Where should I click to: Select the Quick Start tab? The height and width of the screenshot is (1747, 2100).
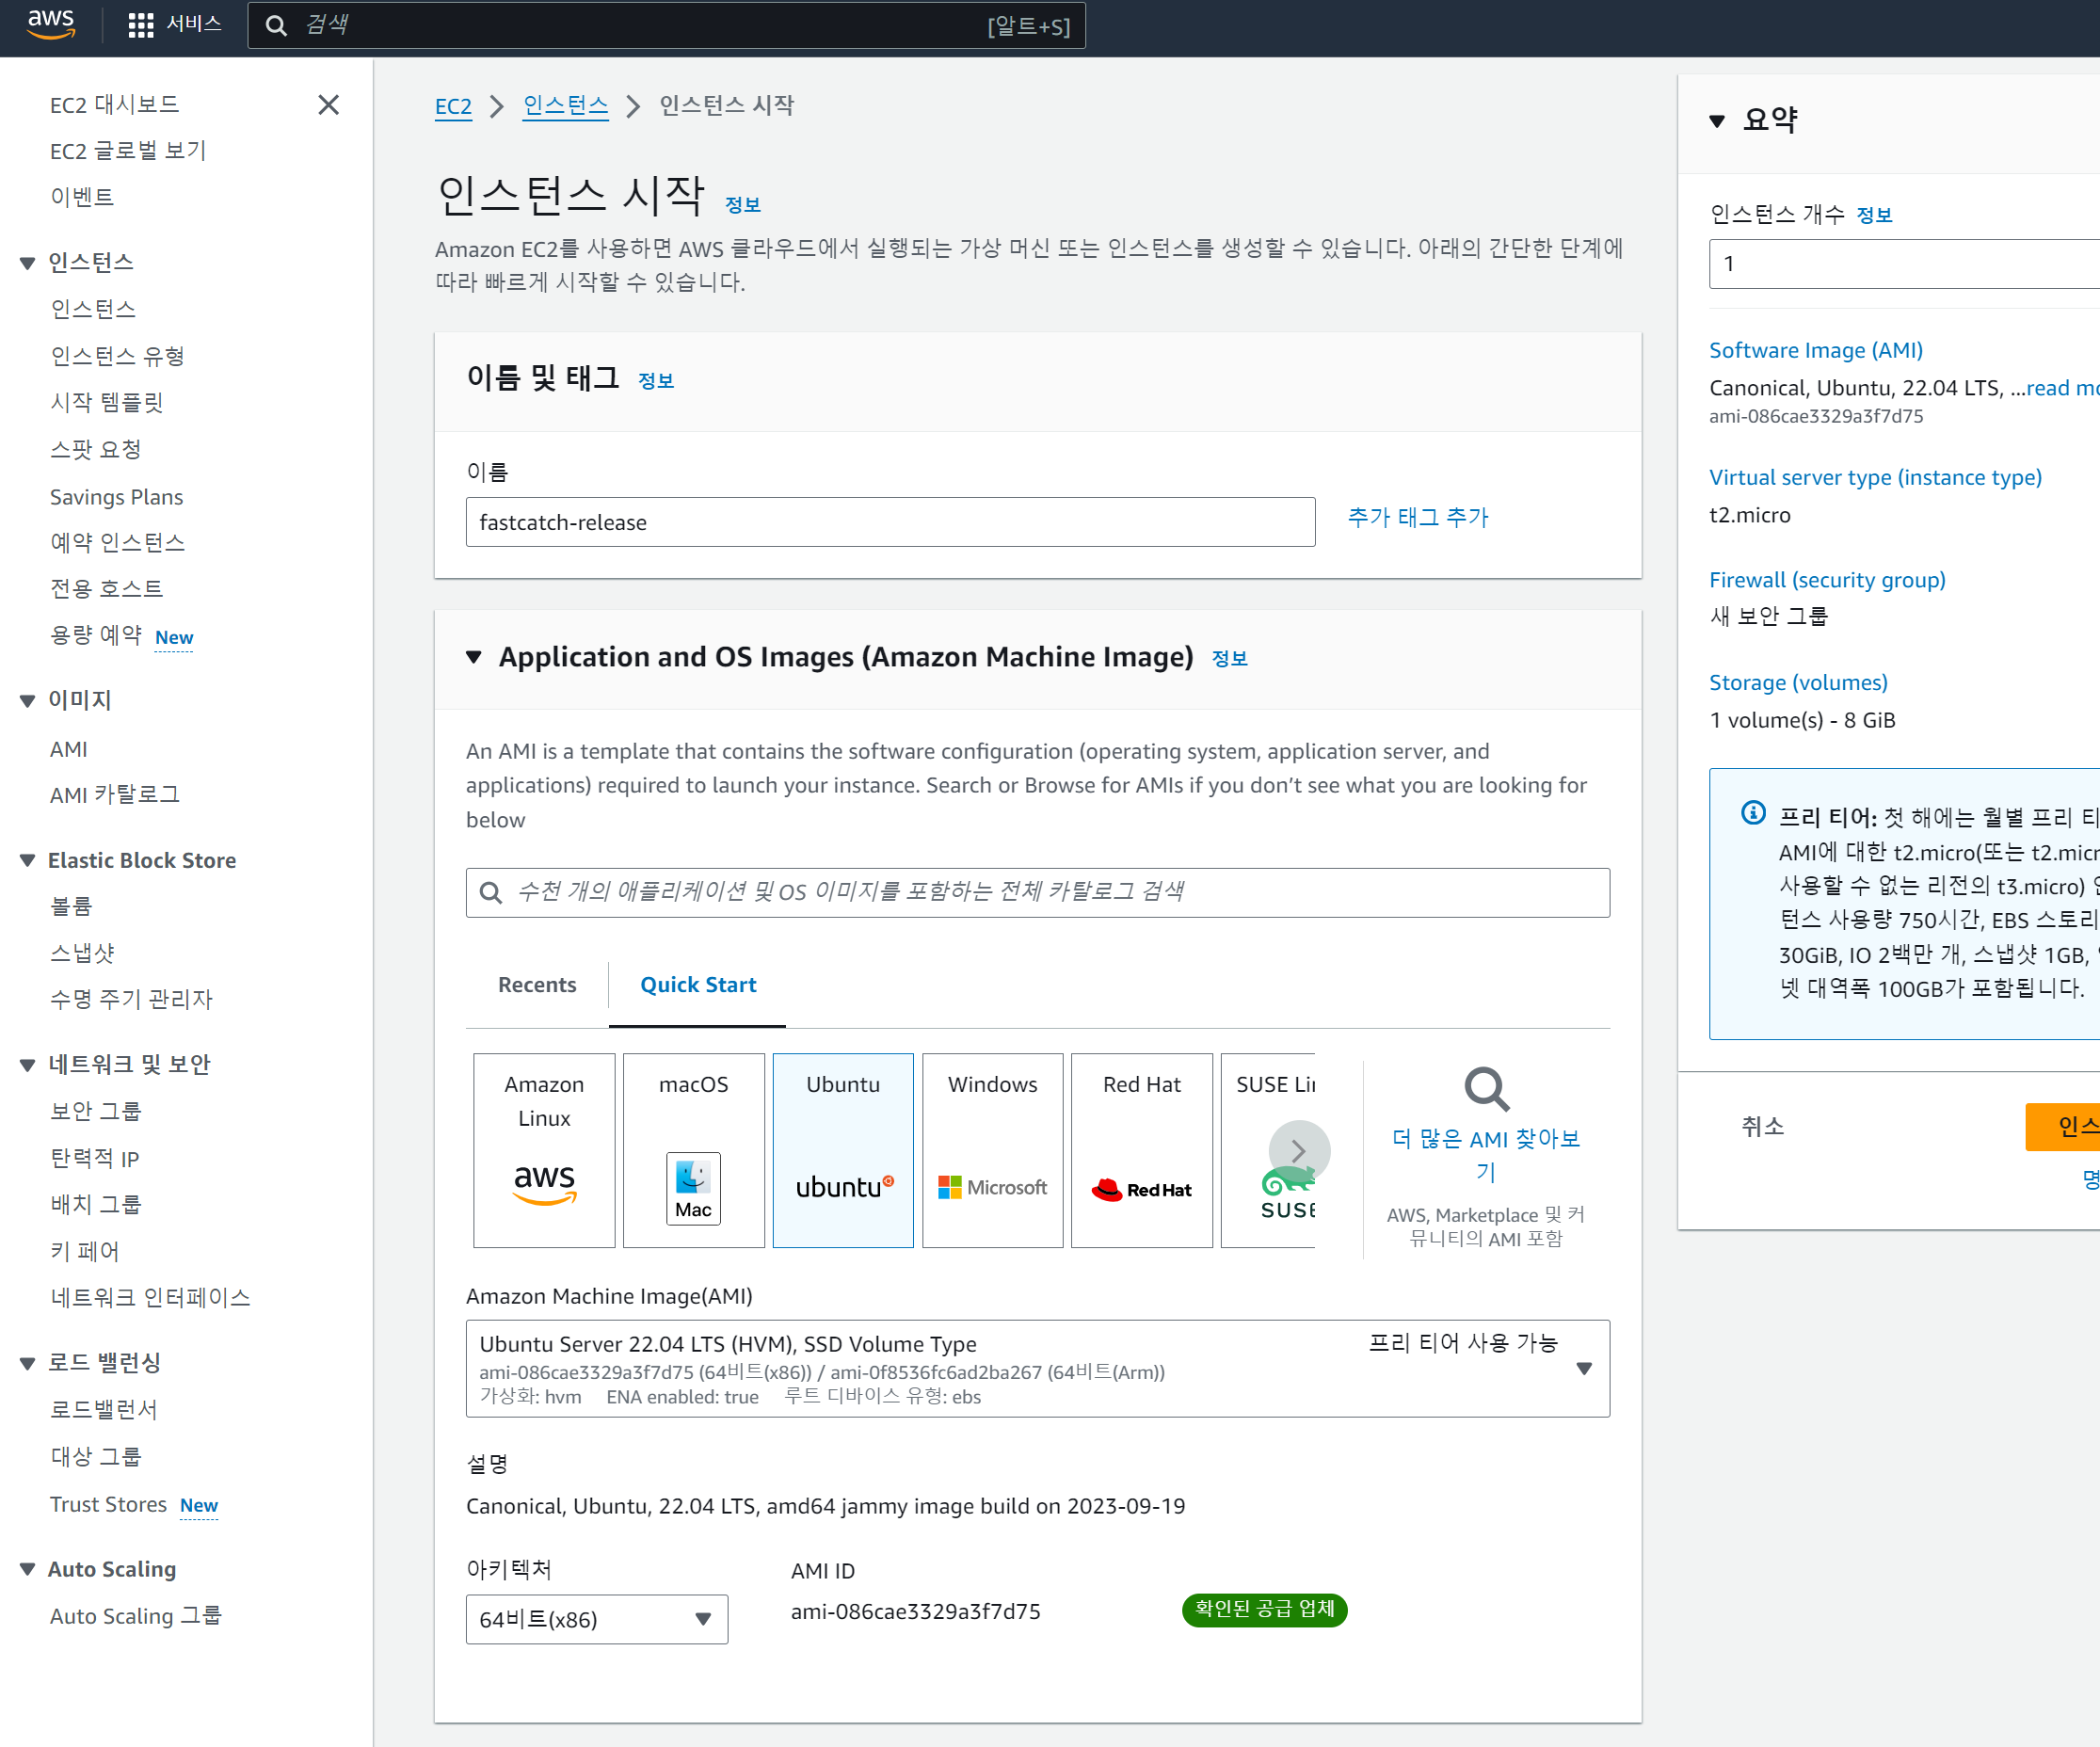698,985
